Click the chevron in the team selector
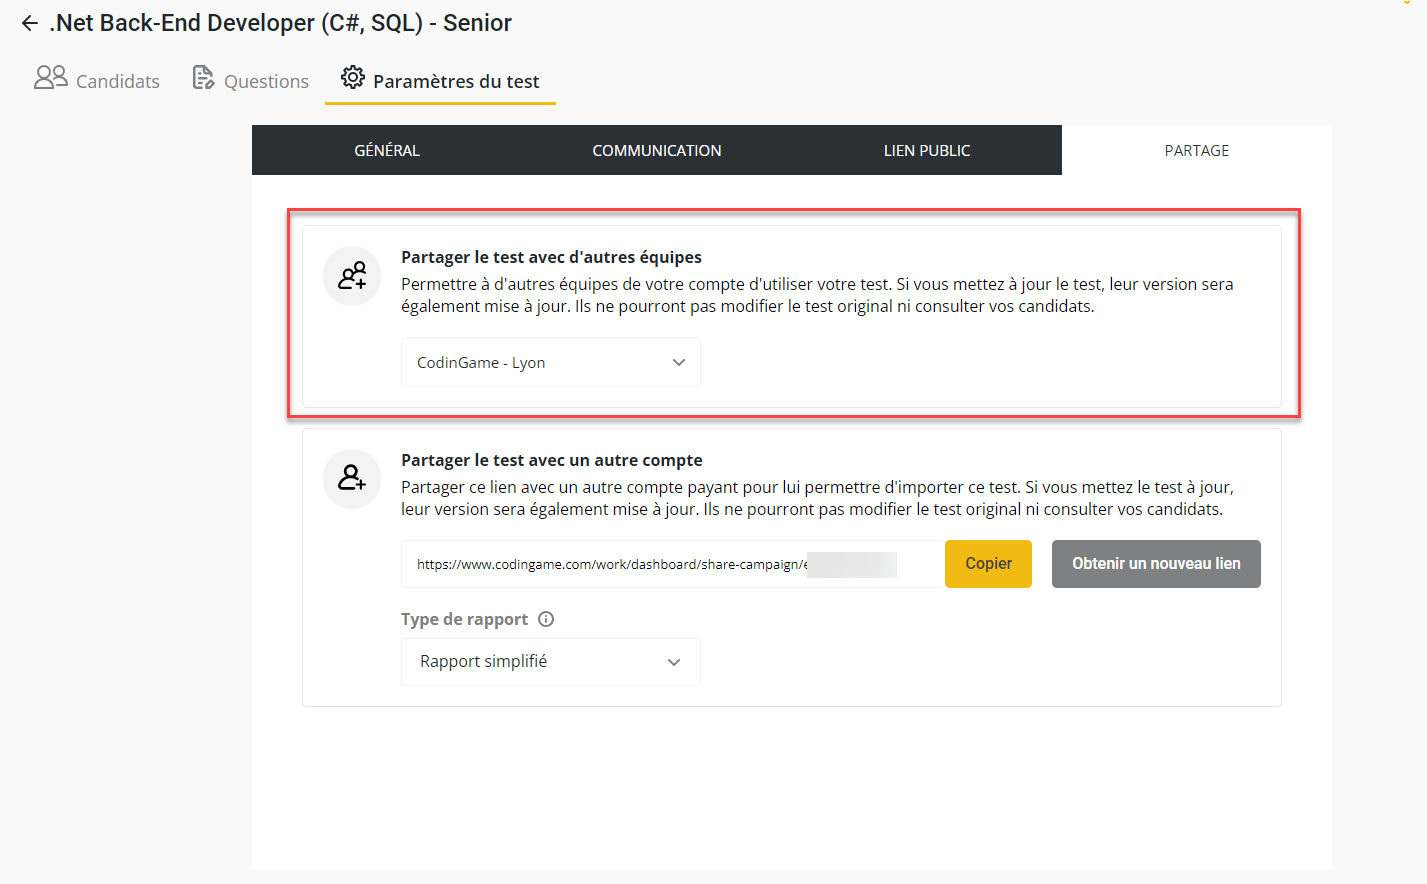1427x884 pixels. tap(679, 362)
